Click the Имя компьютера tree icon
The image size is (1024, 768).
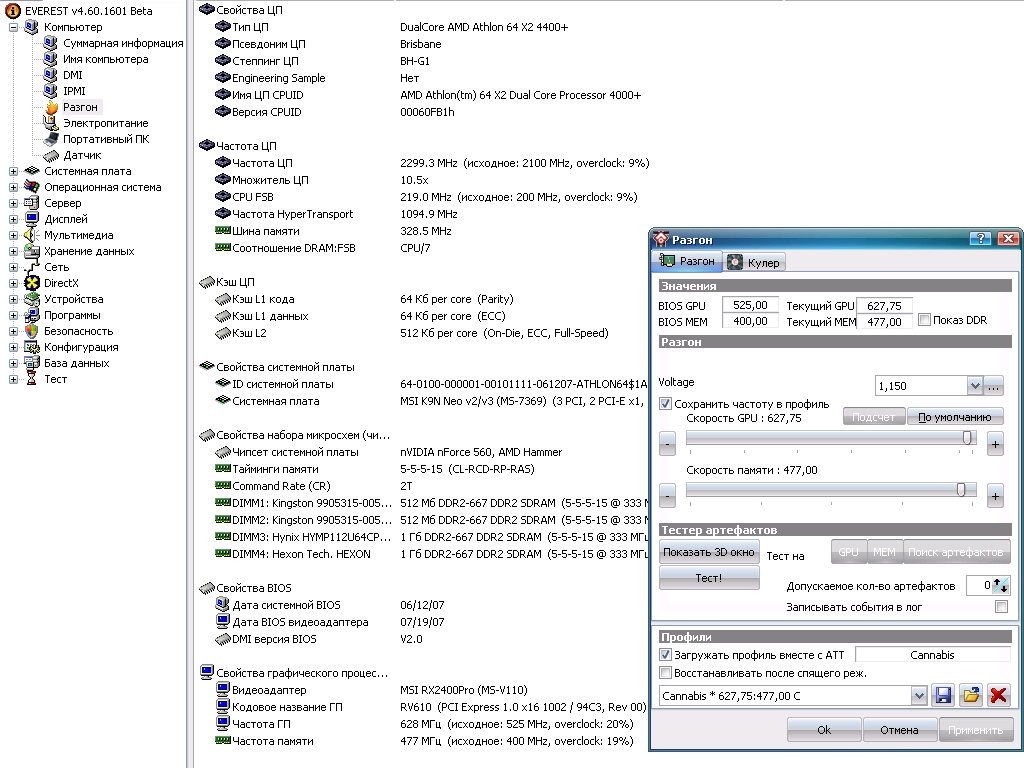pyautogui.click(x=50, y=59)
